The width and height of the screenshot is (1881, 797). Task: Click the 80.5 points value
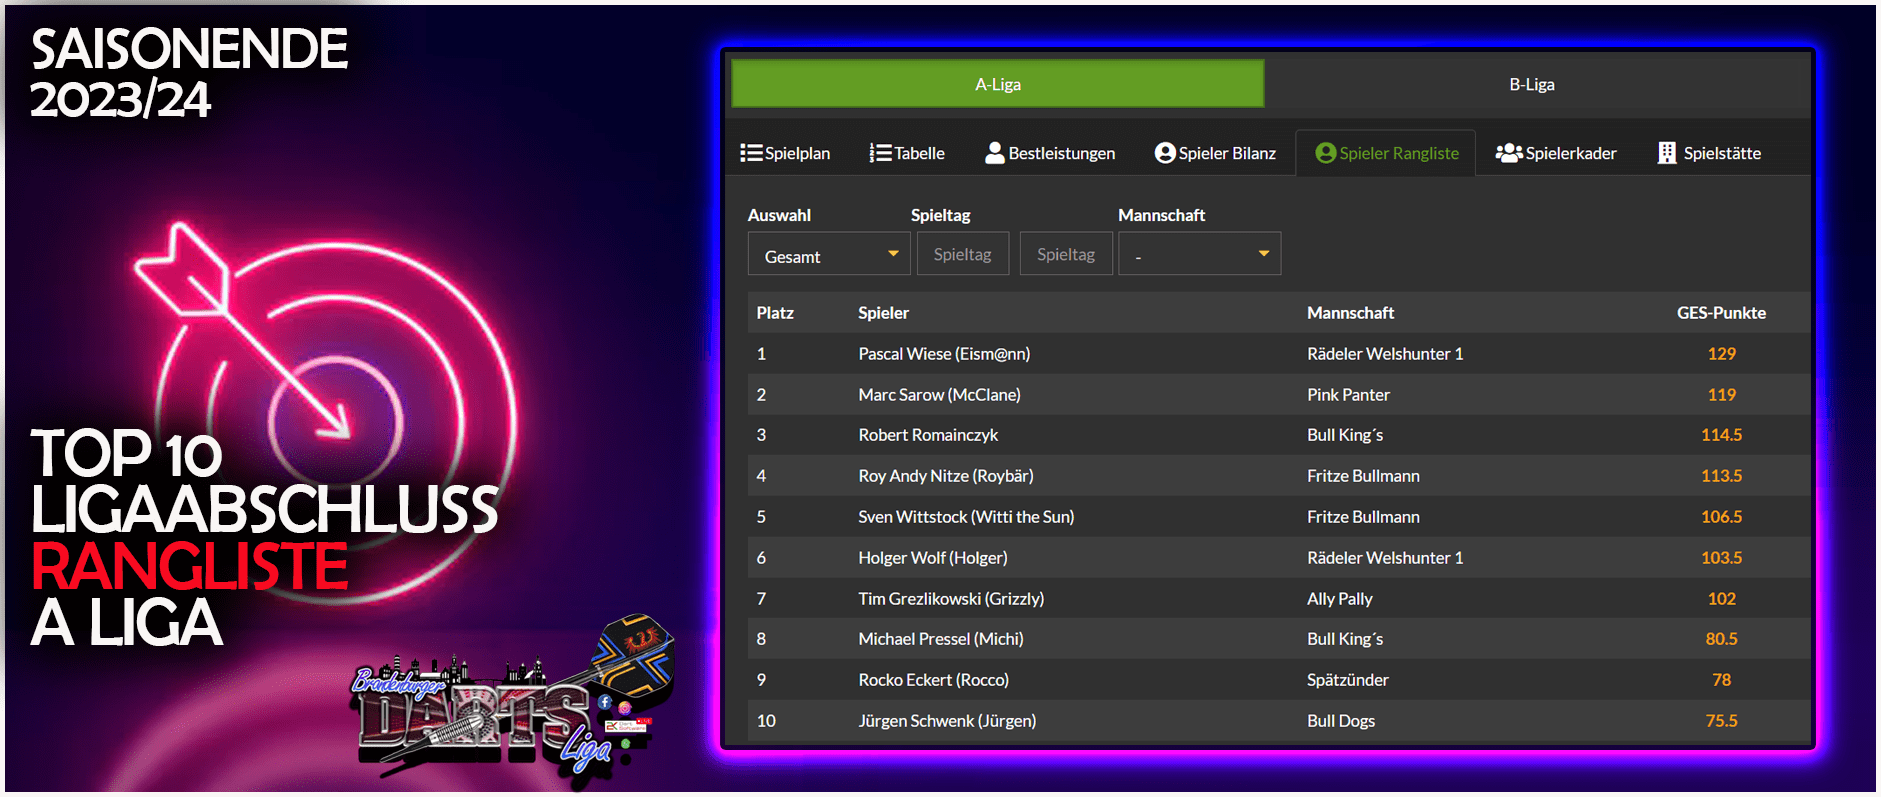1721,639
